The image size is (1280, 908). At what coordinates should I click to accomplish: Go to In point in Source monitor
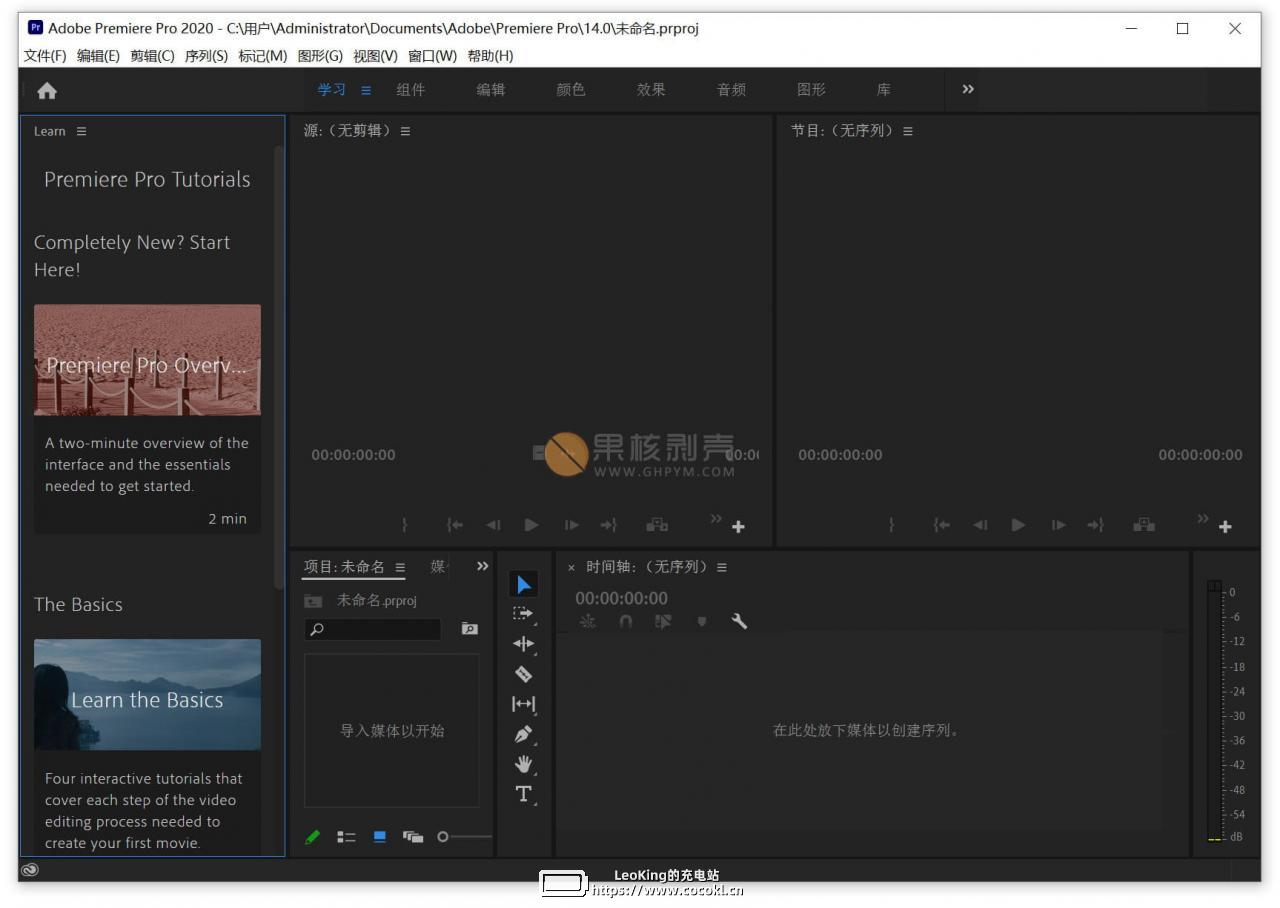point(455,525)
